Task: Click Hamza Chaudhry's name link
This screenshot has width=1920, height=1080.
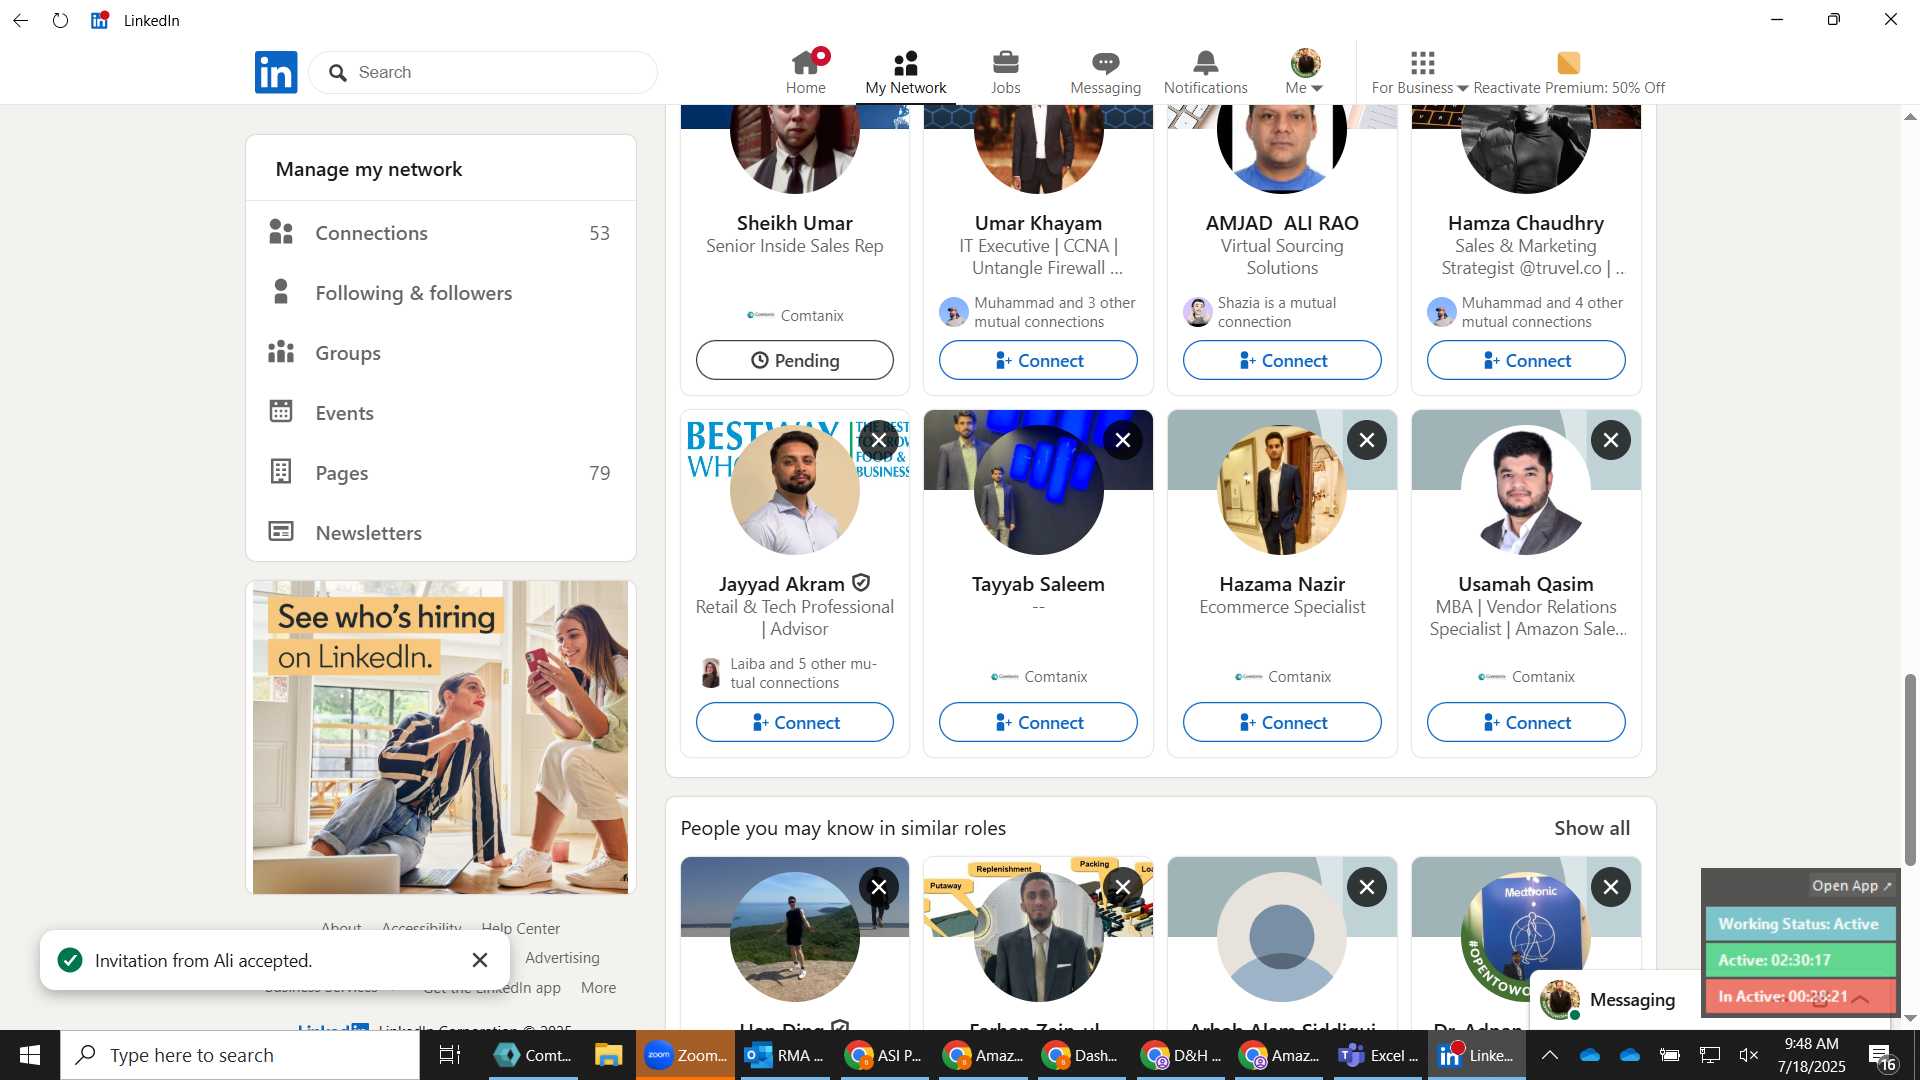Action: (1526, 223)
